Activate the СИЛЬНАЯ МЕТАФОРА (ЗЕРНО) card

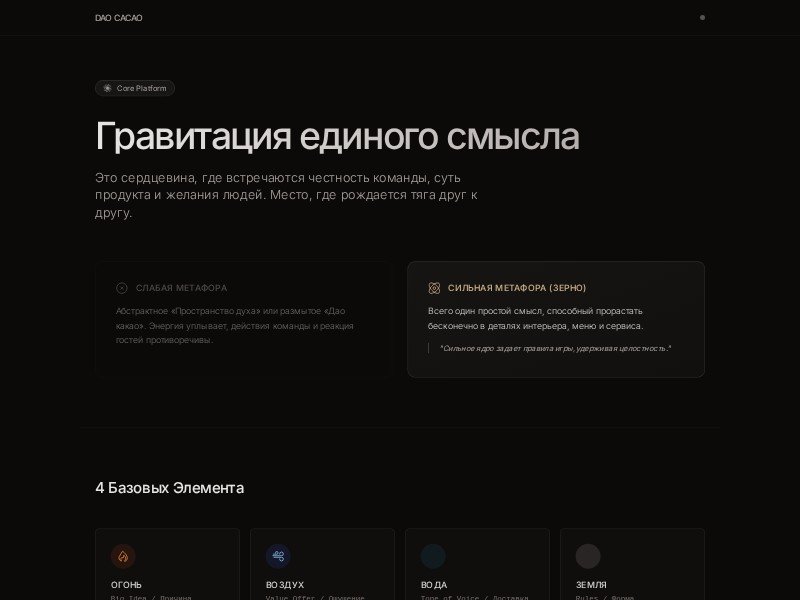click(x=556, y=318)
